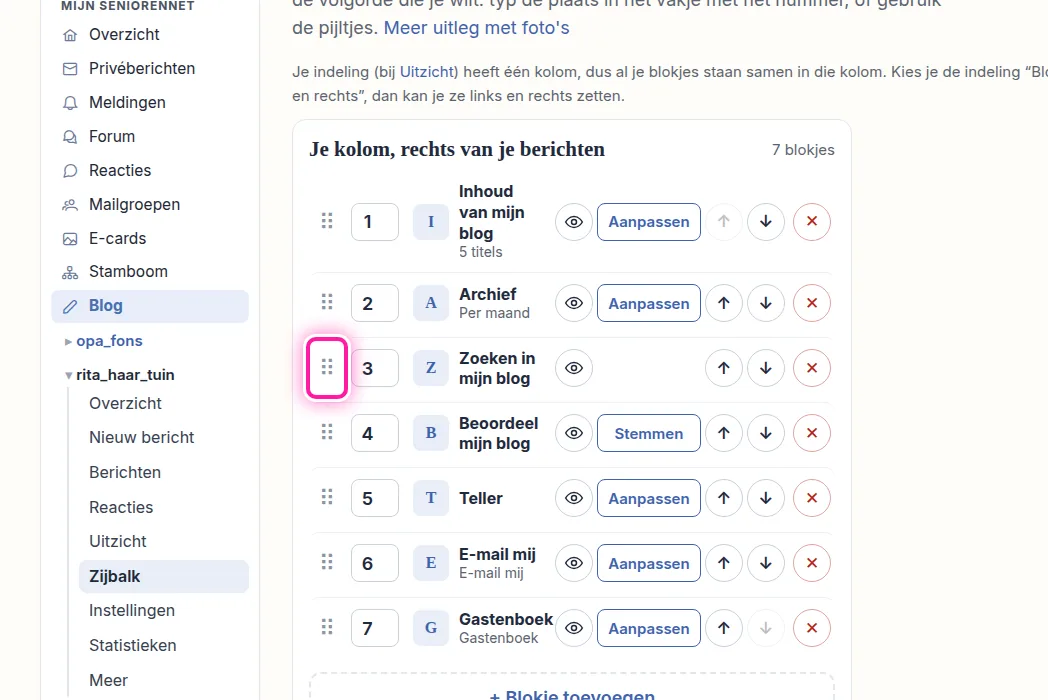Click the drag handle of Inhoud van mijn blog
Viewport: 1048px width, 700px height.
327,221
